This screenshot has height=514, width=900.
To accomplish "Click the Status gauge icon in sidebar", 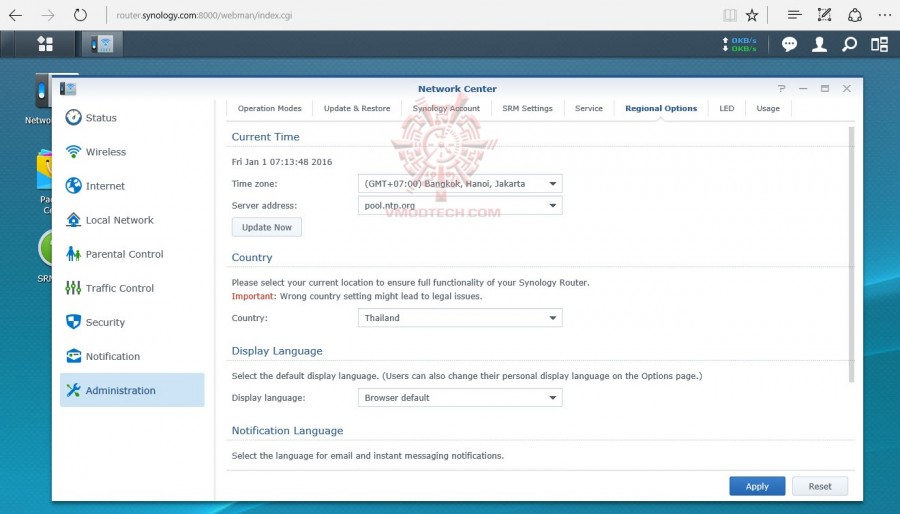I will coord(73,117).
